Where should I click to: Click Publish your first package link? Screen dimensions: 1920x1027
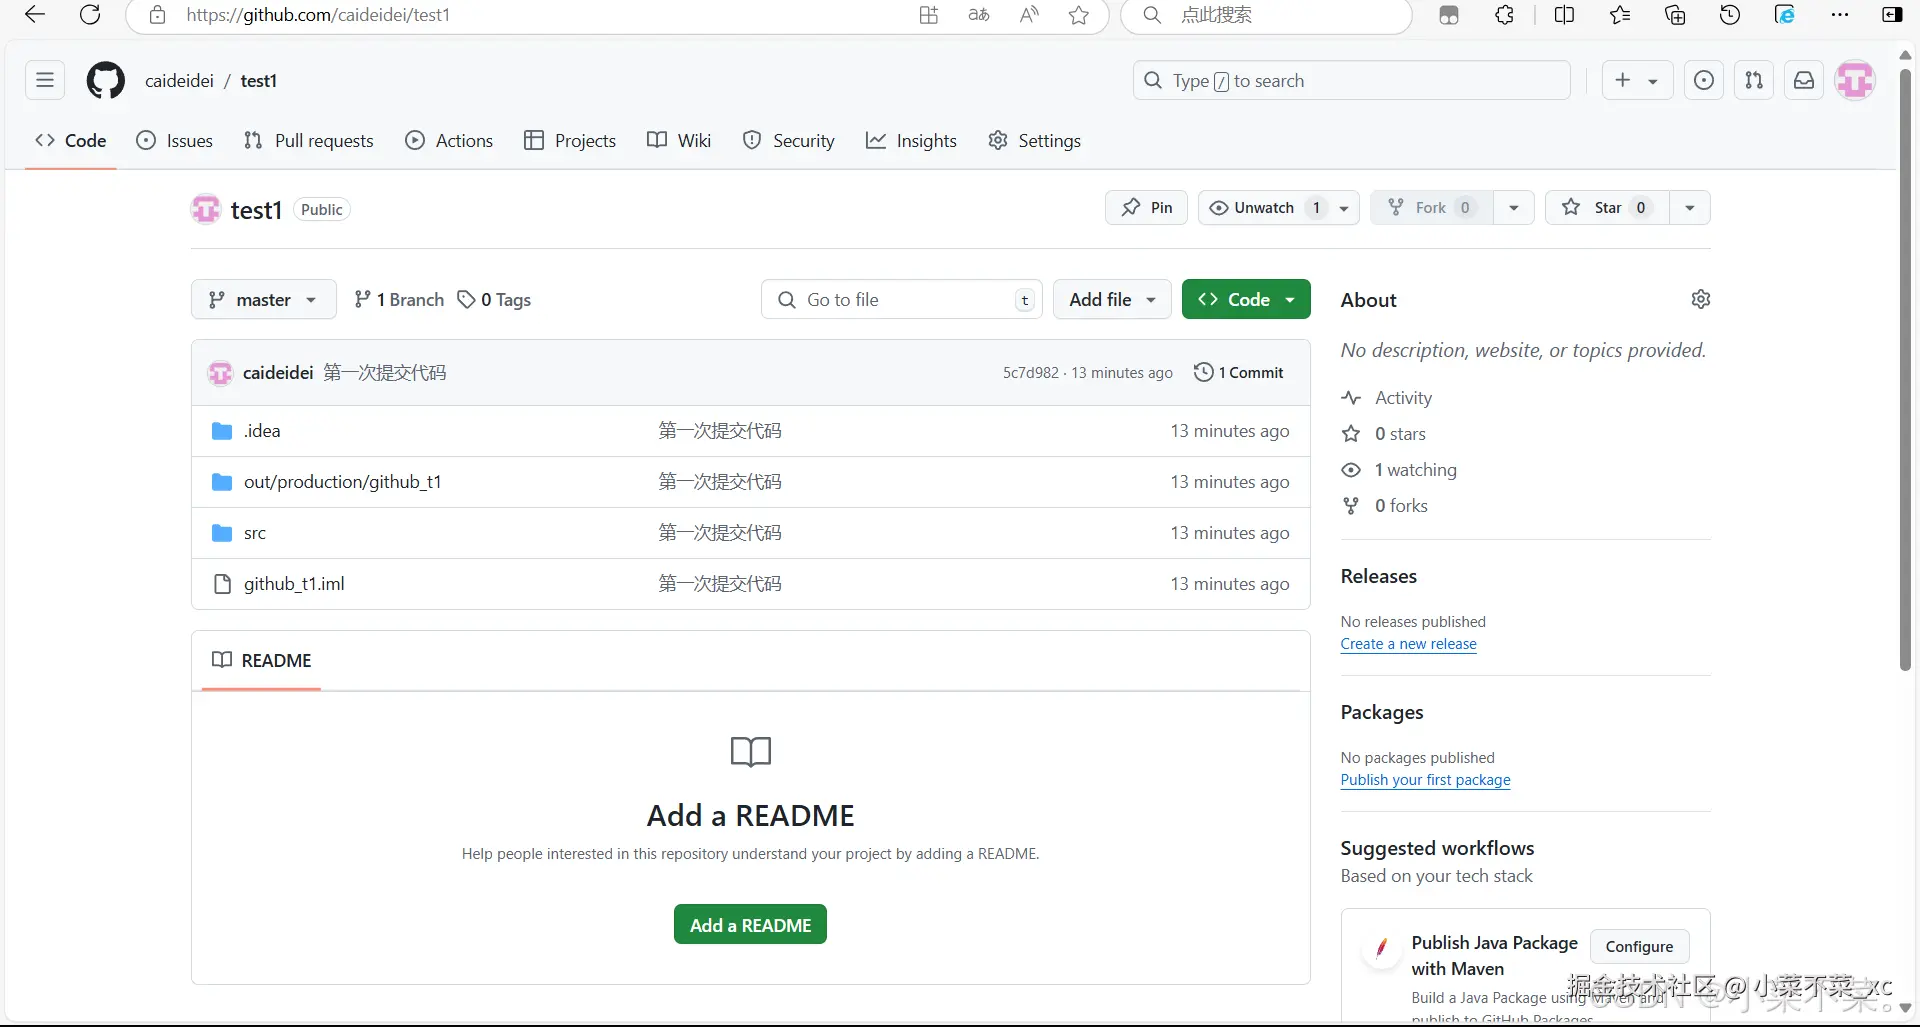[1425, 780]
